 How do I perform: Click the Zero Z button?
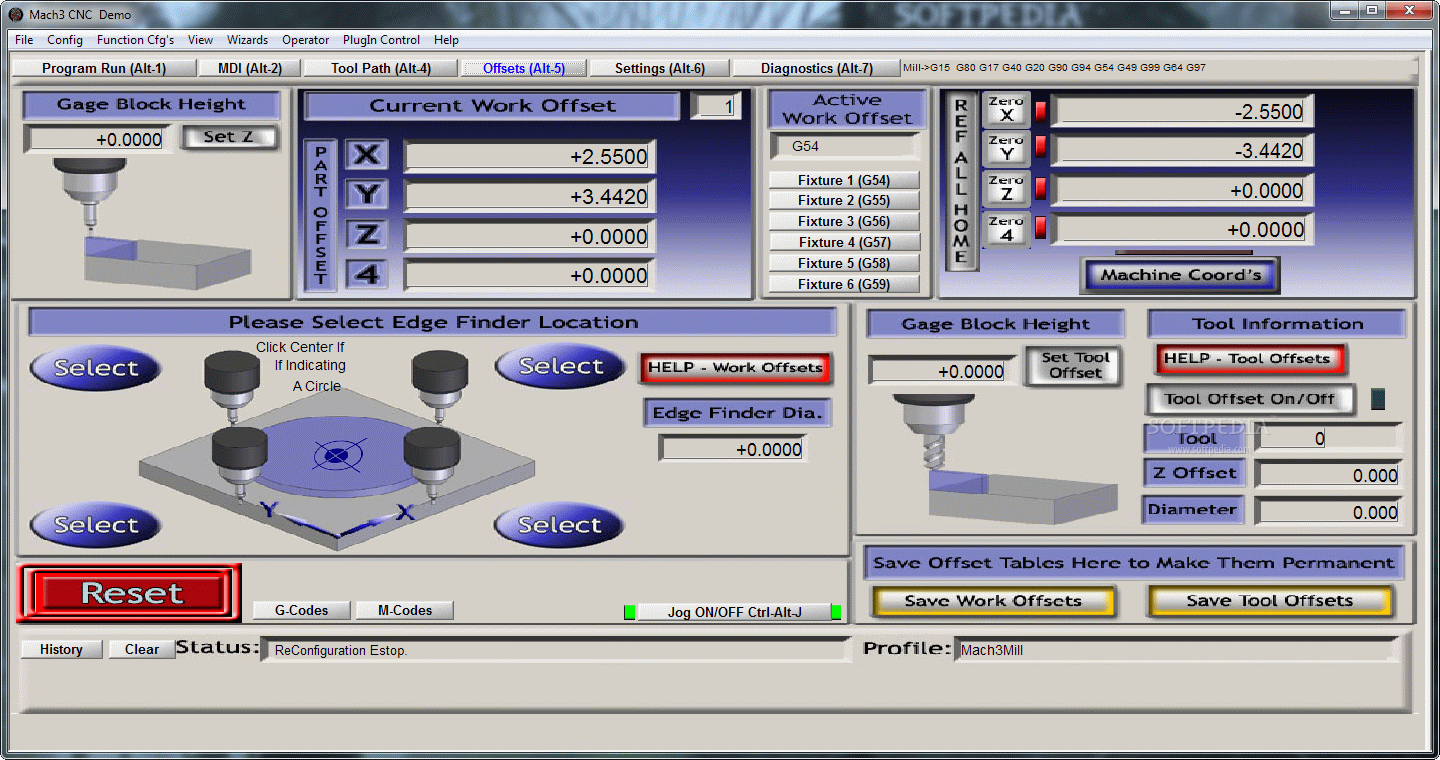[x=1006, y=187]
